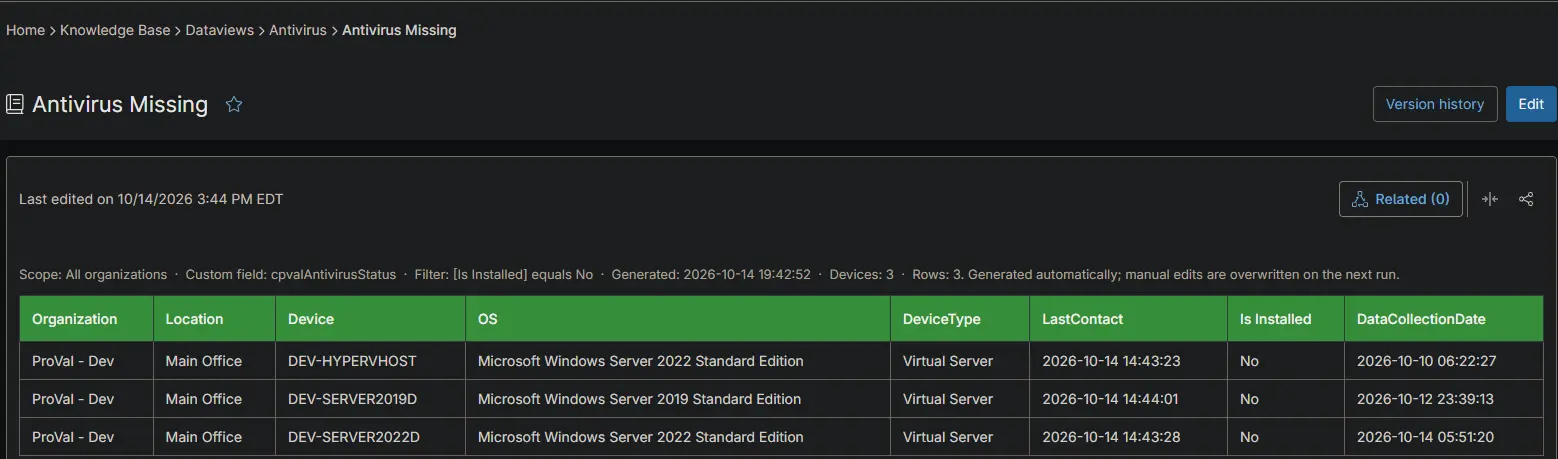Open Knowledge Base breadcrumb link
The image size is (1558, 459).
click(x=115, y=30)
